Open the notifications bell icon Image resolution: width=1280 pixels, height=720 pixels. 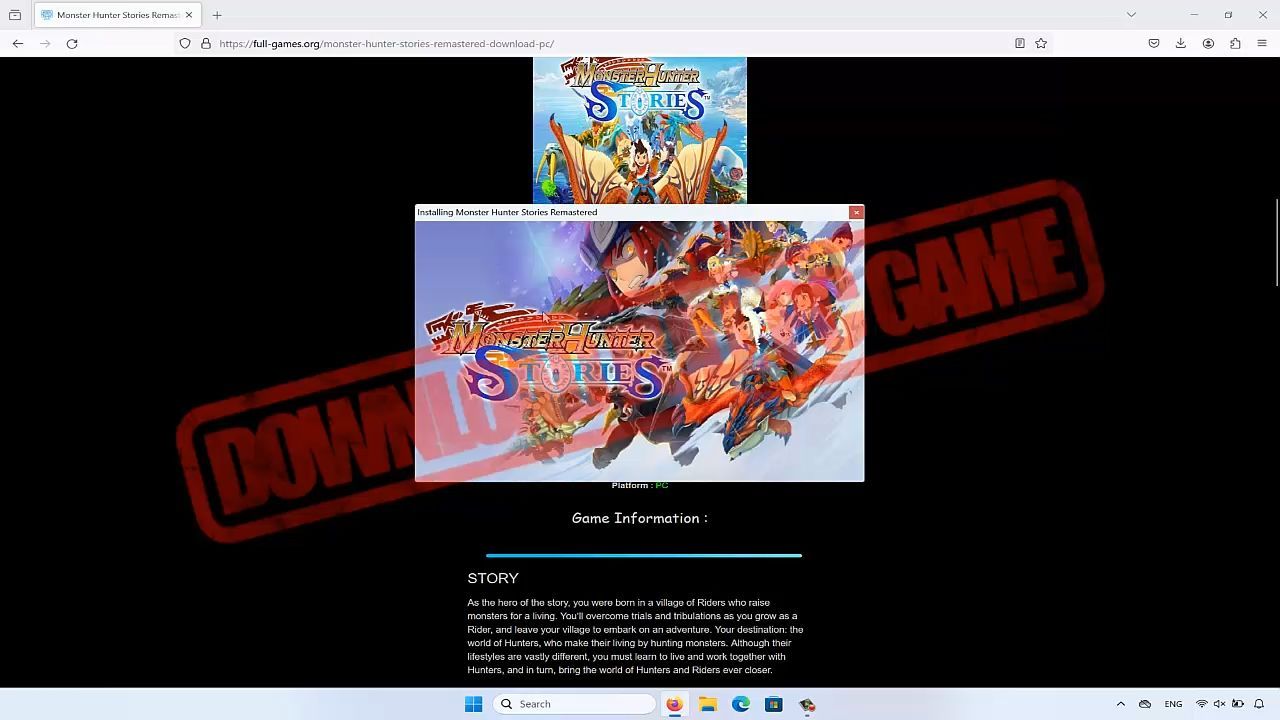(x=1260, y=704)
